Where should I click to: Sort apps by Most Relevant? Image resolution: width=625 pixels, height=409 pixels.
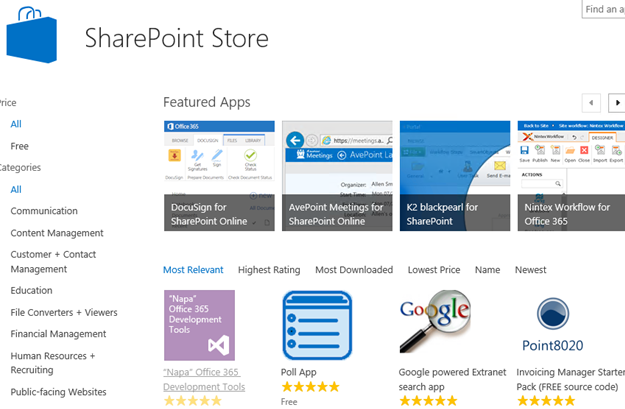[193, 270]
